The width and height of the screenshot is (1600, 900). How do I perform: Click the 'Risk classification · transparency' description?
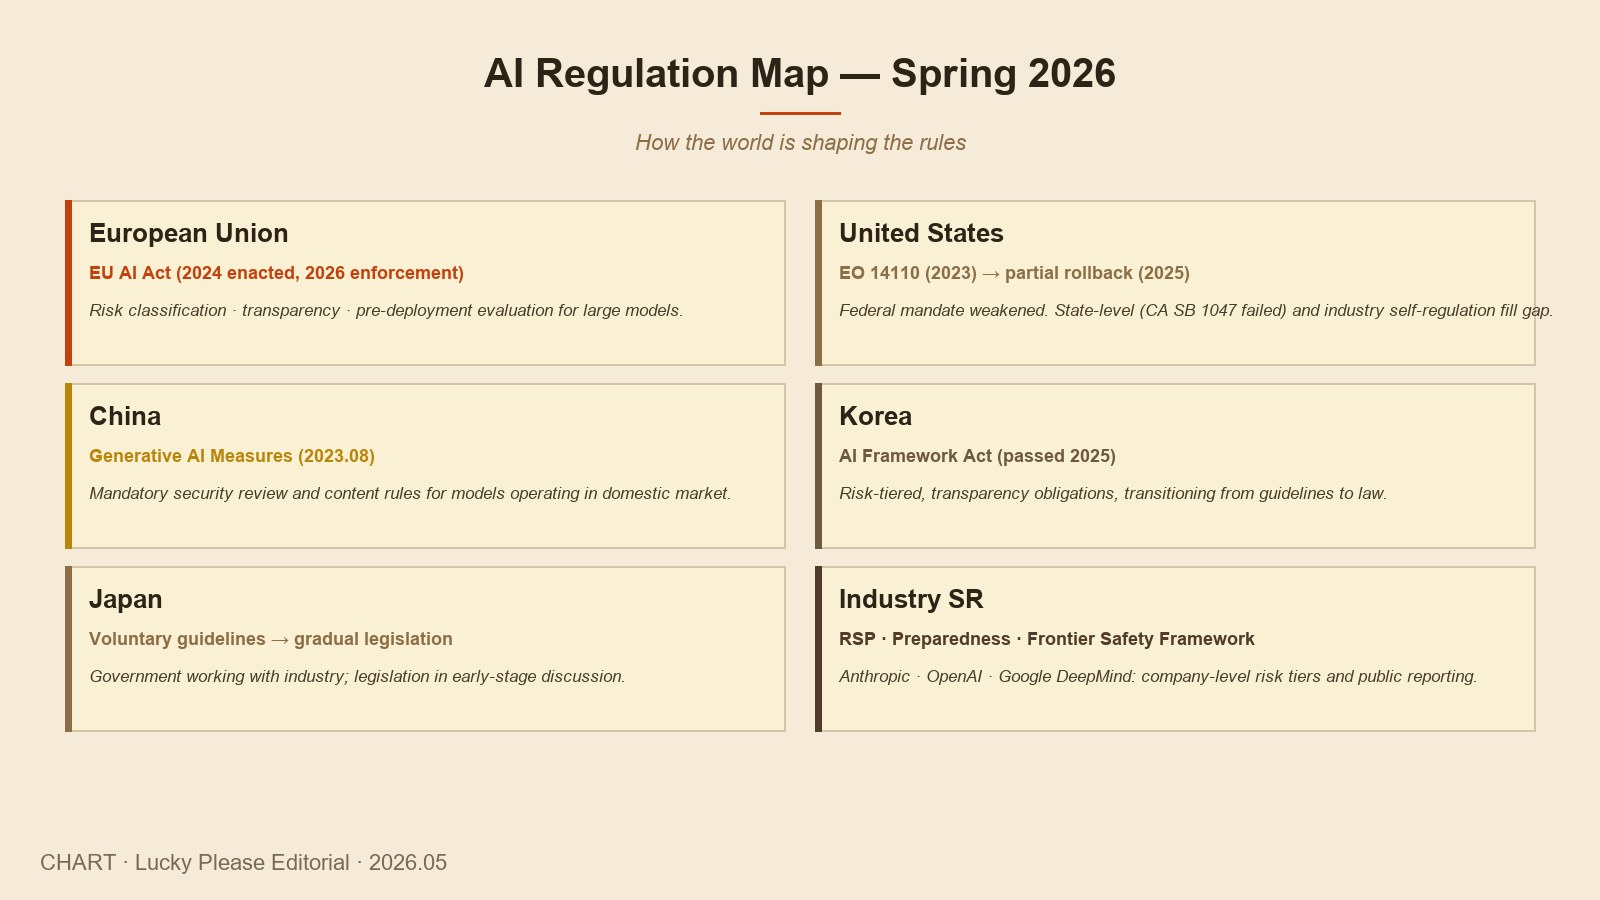click(386, 311)
